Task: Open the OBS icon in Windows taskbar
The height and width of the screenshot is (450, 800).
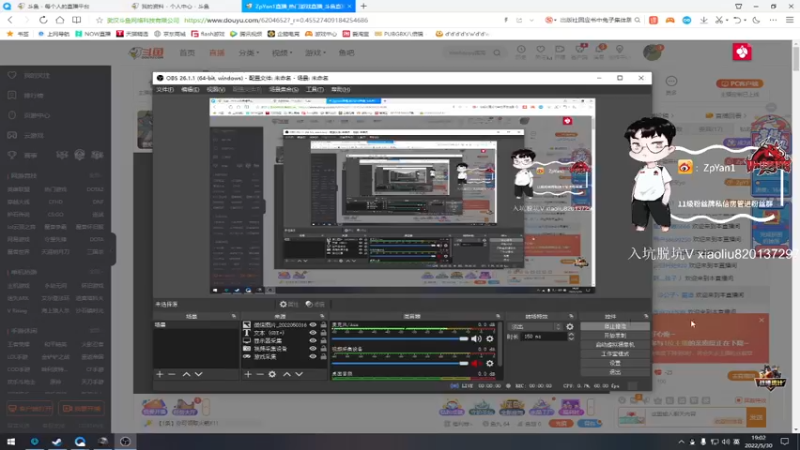Action: pos(125,441)
